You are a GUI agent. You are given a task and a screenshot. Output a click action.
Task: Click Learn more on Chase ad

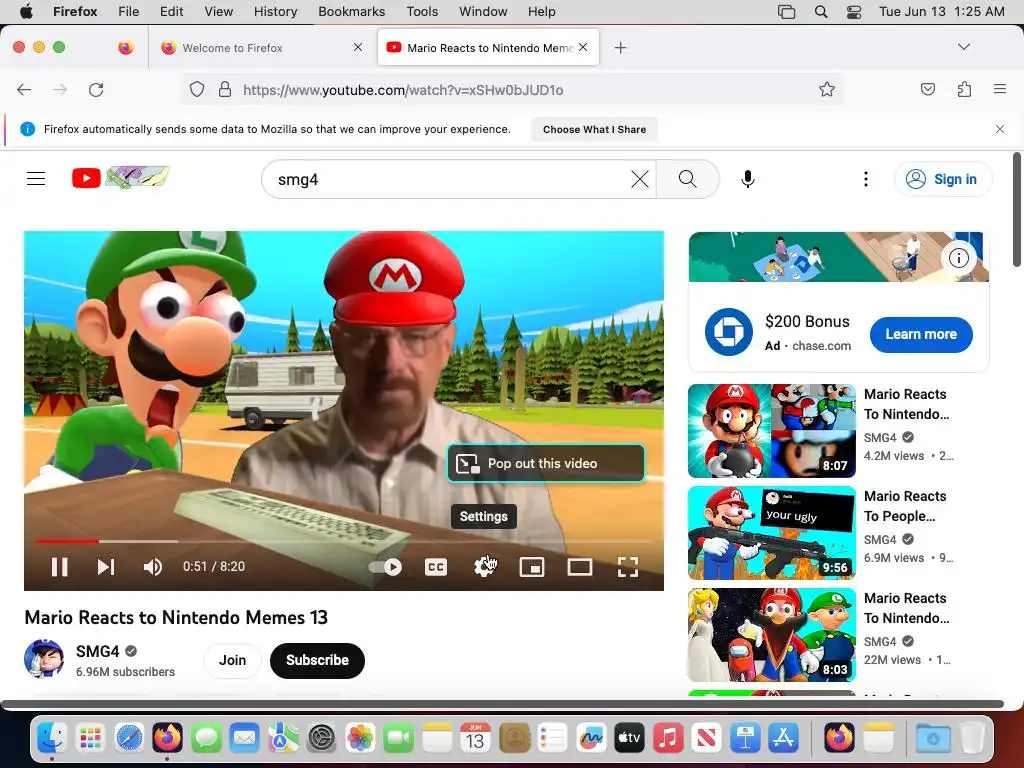coord(921,334)
